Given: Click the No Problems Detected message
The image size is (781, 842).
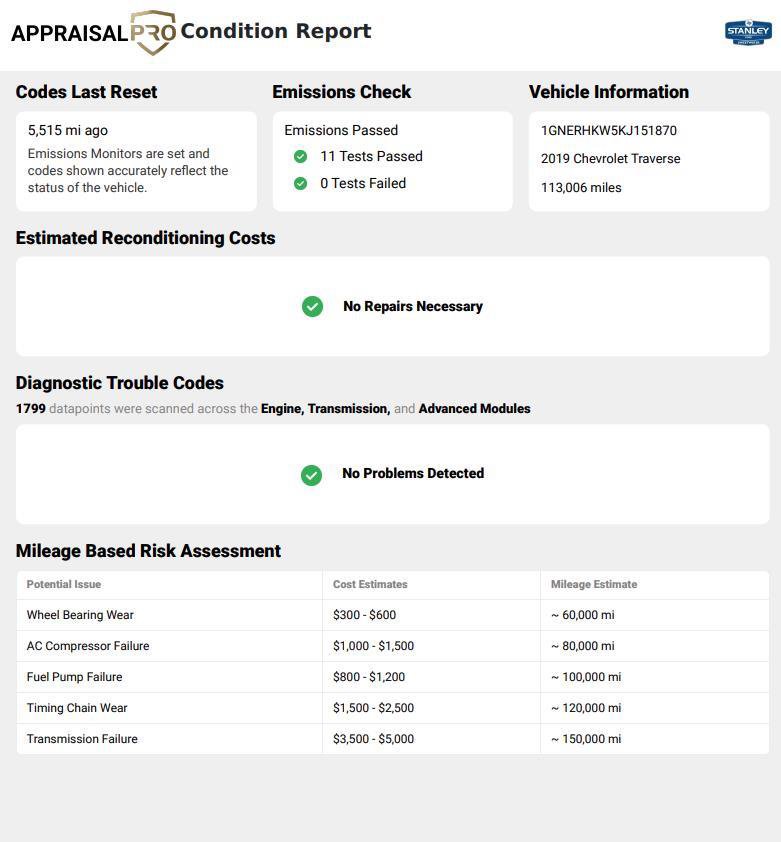Looking at the screenshot, I should point(413,473).
